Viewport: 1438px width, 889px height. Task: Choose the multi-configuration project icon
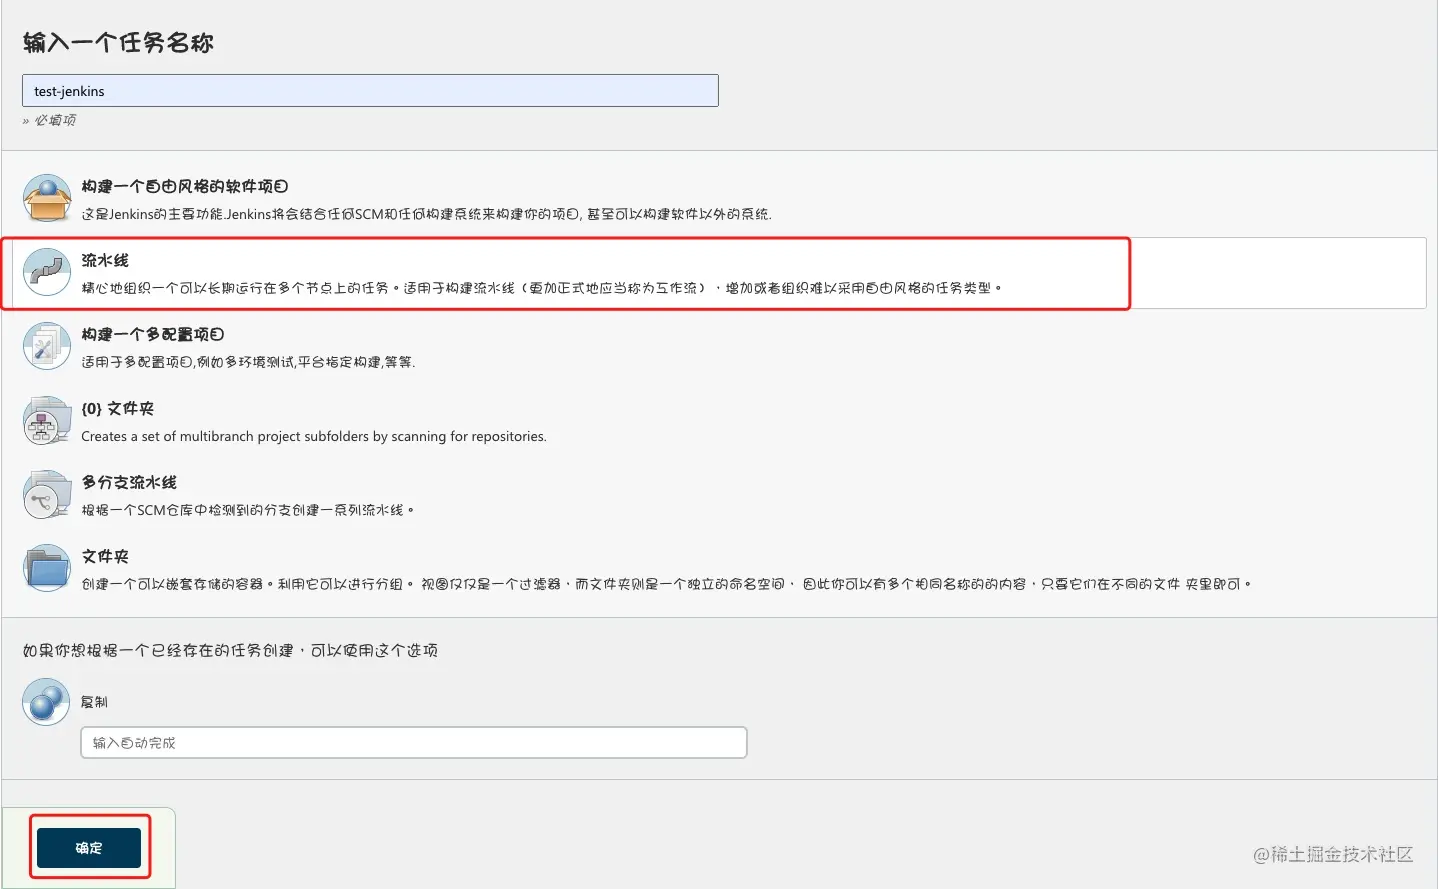47,346
